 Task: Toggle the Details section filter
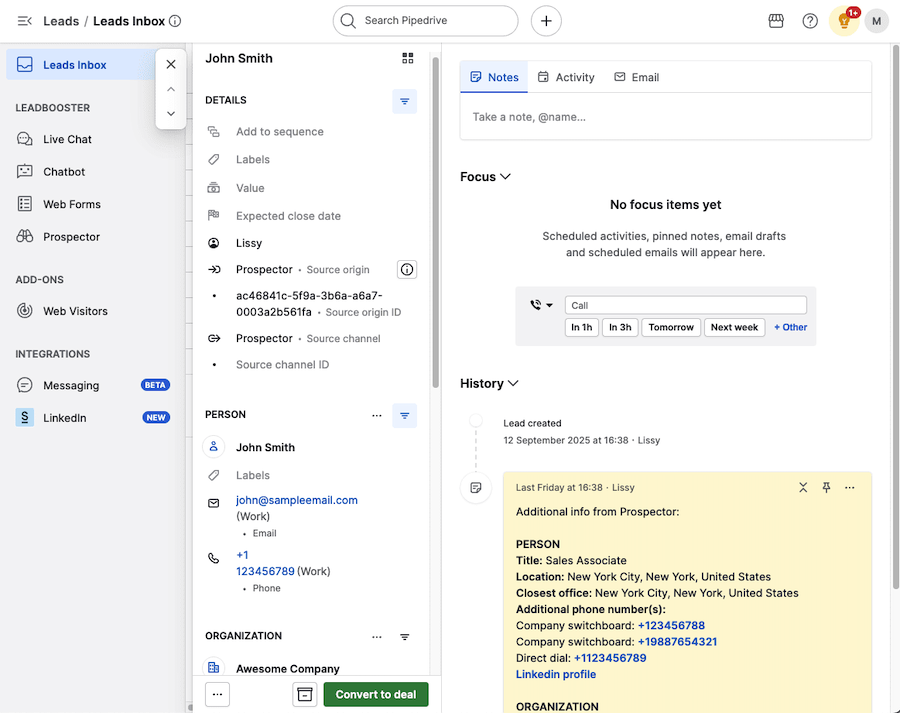[405, 101]
